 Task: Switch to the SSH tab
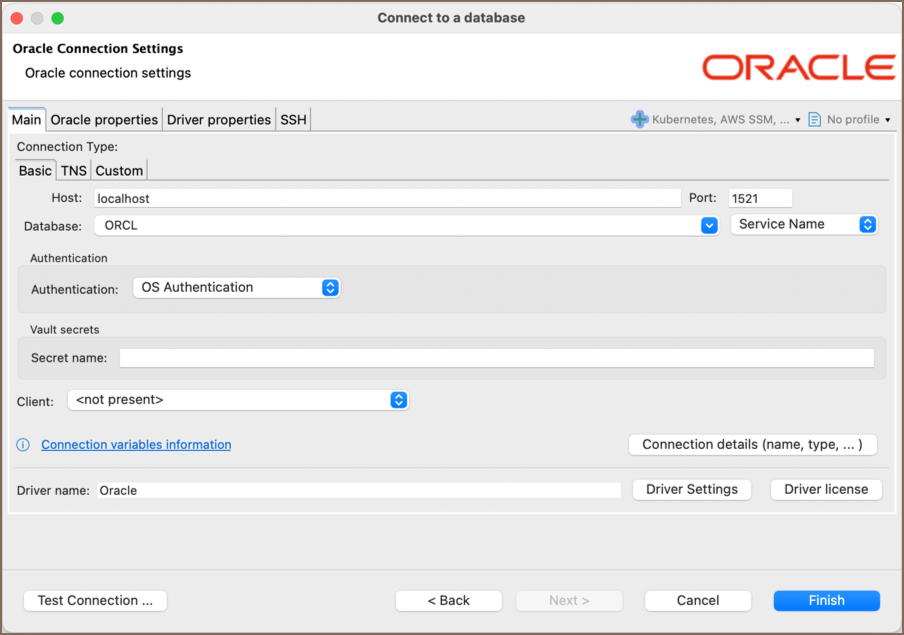tap(293, 119)
